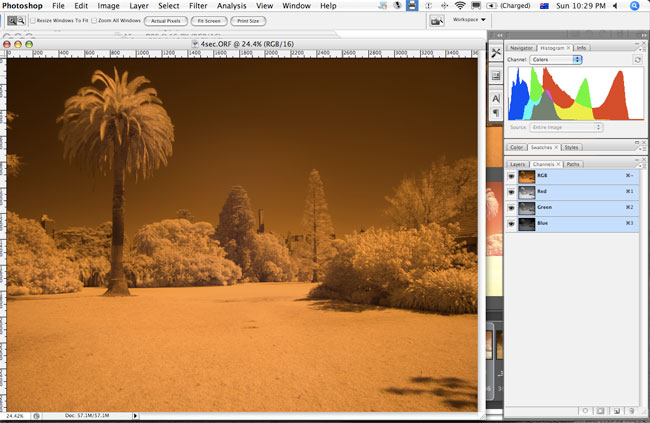Image resolution: width=650 pixels, height=423 pixels.
Task: Open the Character panel icon
Action: click(496, 98)
